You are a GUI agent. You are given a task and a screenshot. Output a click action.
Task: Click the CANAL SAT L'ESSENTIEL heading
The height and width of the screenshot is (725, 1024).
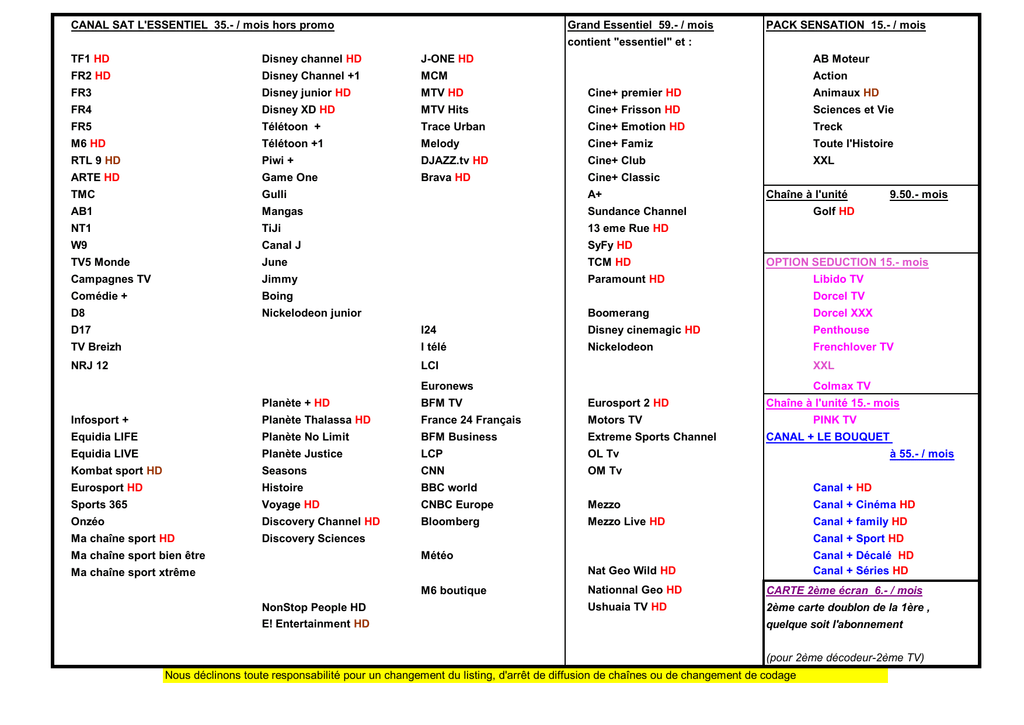pos(202,25)
